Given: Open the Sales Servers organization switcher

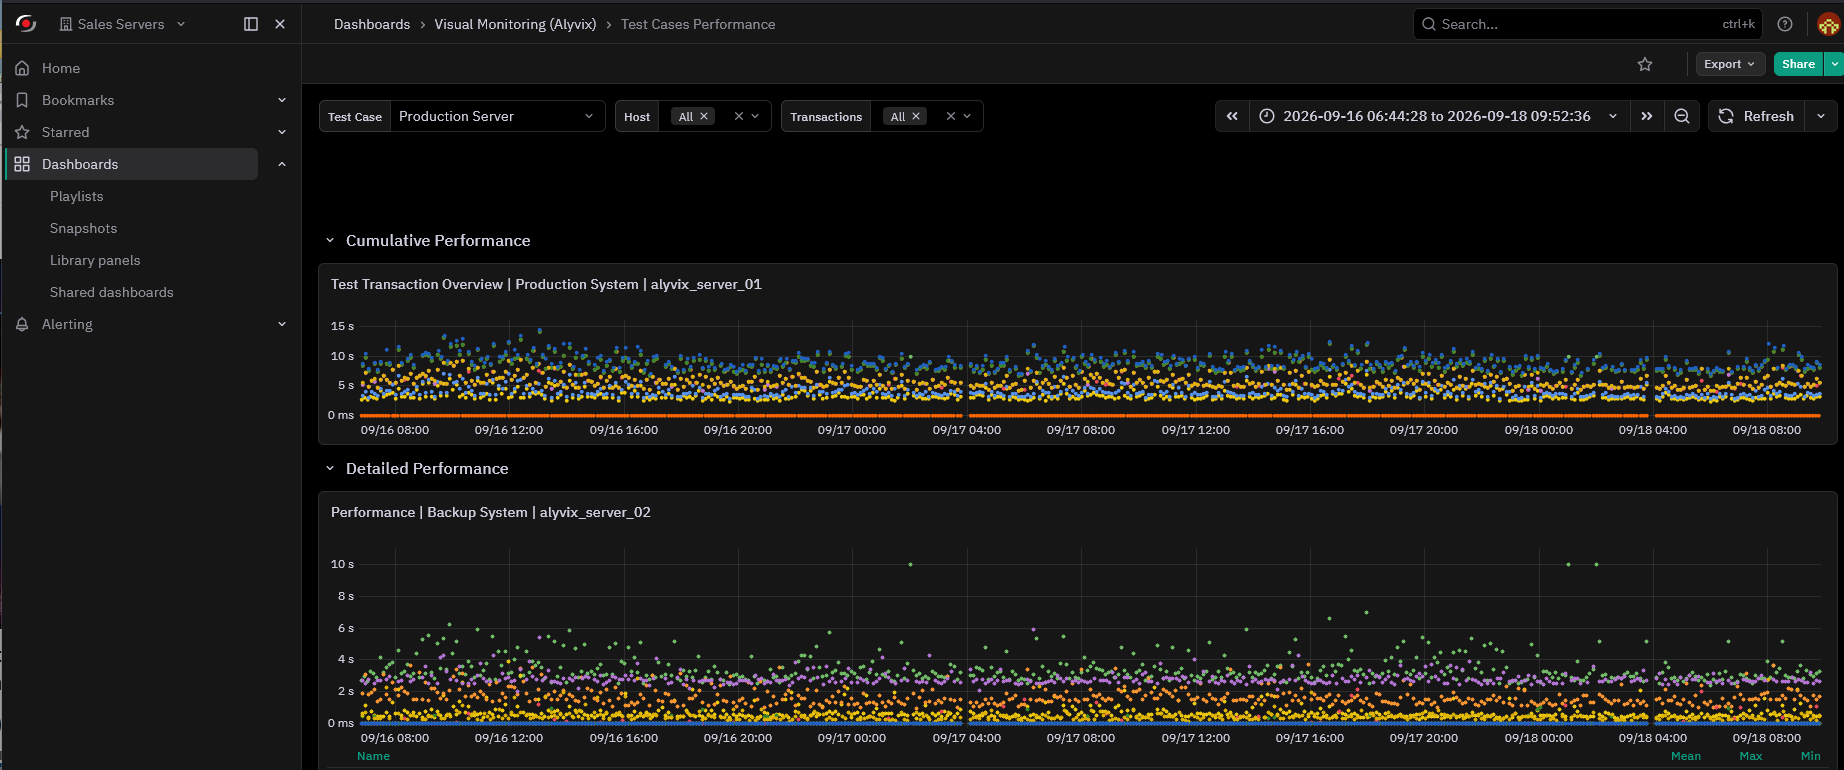Looking at the screenshot, I should (x=122, y=24).
